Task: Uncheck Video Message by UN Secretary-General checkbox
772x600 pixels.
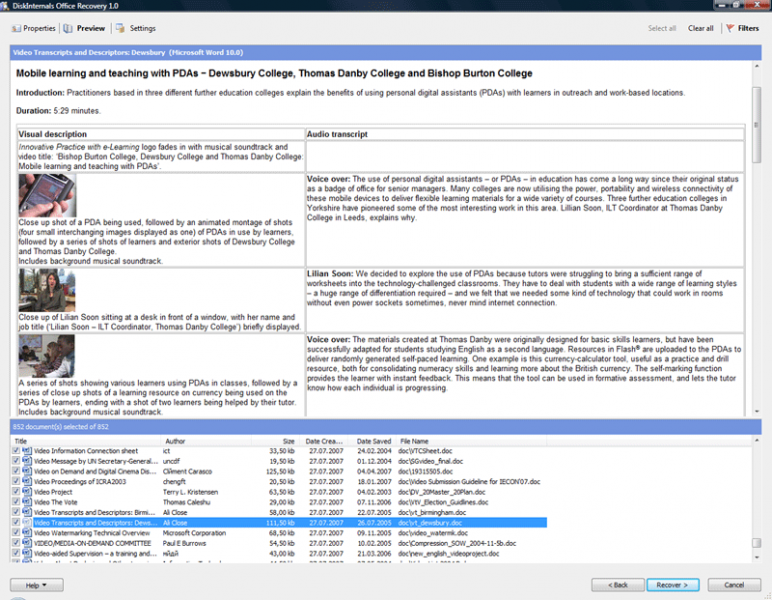Action: click(16, 461)
